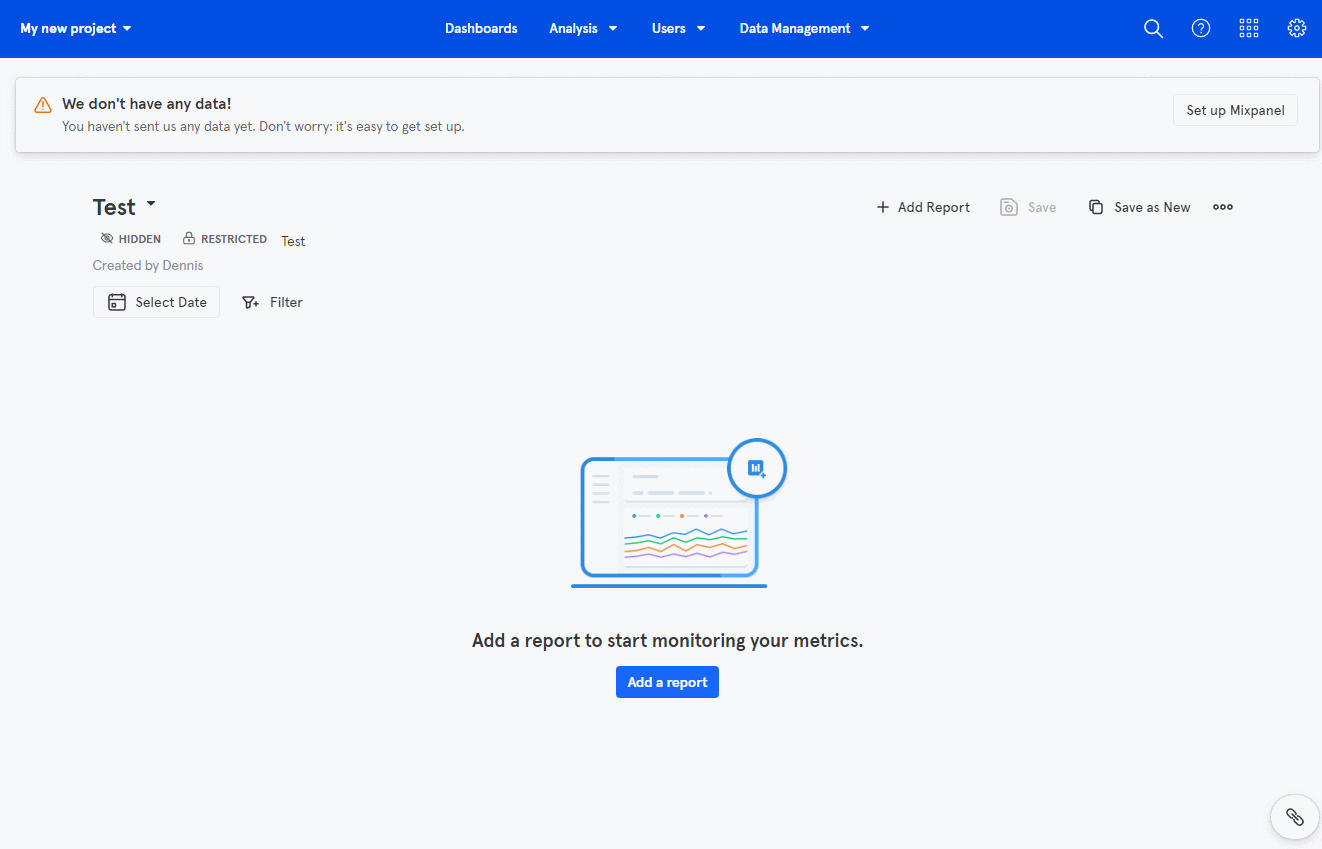Click the three-dot more options icon

pos(1223,207)
